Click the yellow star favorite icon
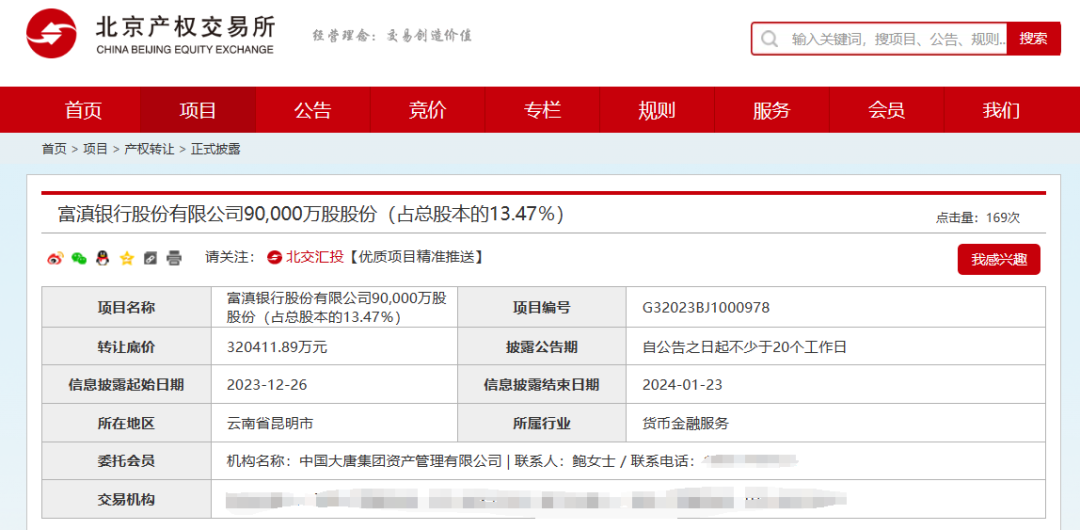Image resolution: width=1080 pixels, height=530 pixels. click(127, 258)
